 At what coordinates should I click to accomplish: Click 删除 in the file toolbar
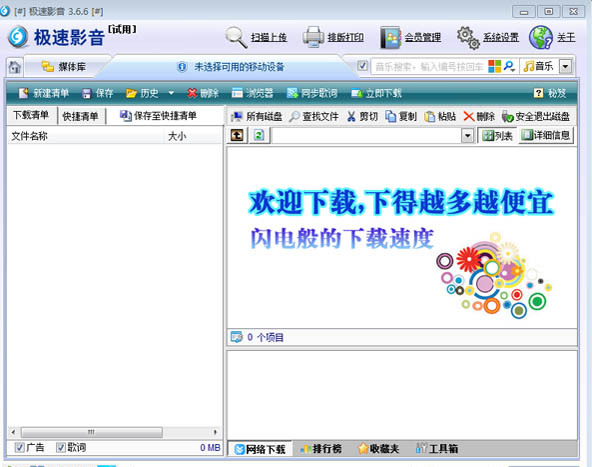(479, 117)
